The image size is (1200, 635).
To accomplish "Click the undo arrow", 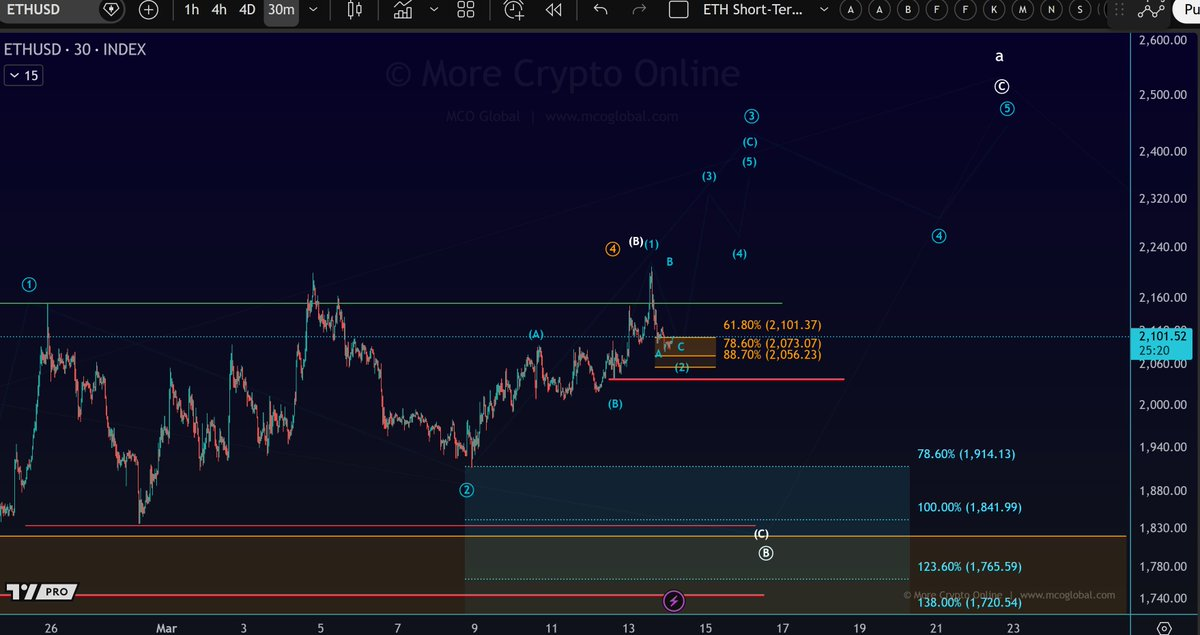I will [x=600, y=10].
